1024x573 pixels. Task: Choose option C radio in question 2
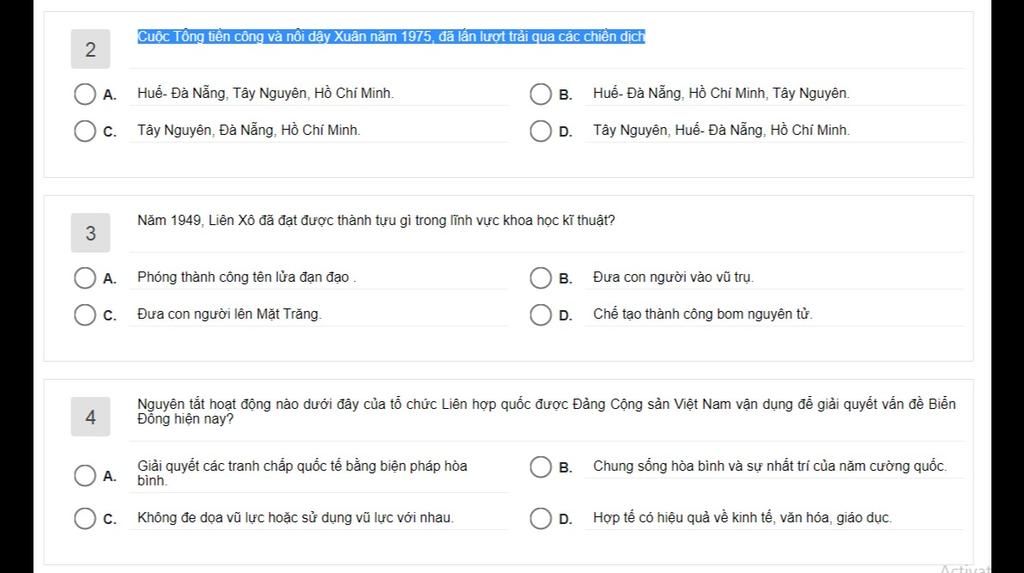pyautogui.click(x=85, y=131)
